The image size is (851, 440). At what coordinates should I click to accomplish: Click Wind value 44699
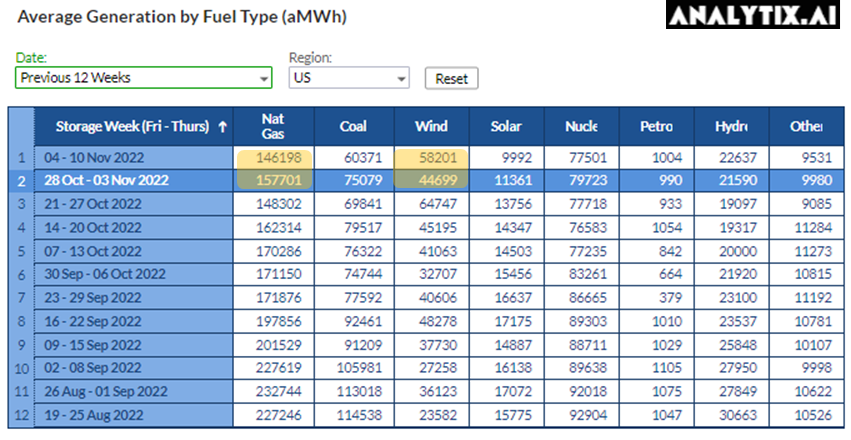[x=438, y=180]
